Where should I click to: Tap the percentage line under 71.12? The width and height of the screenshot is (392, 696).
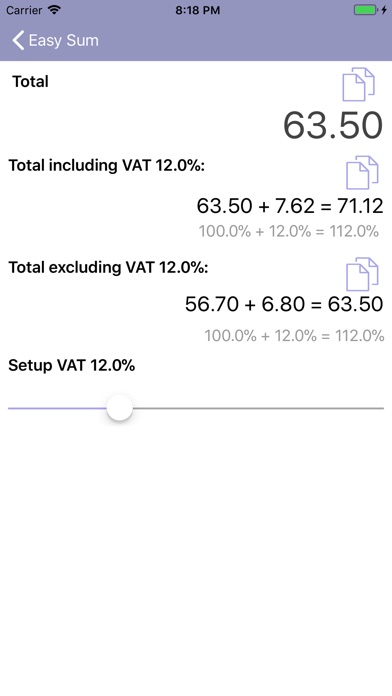click(289, 232)
